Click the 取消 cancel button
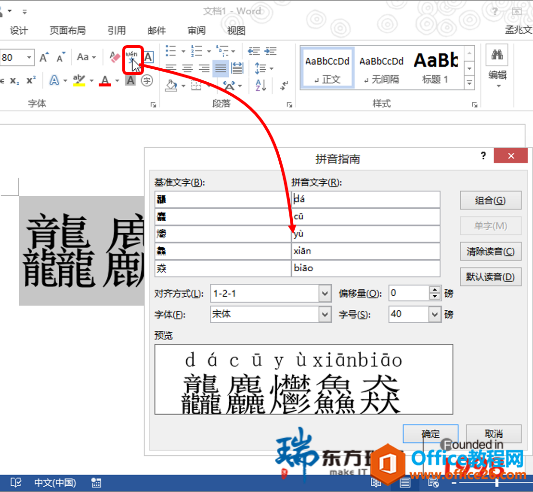Image resolution: width=533 pixels, height=492 pixels. click(x=494, y=434)
